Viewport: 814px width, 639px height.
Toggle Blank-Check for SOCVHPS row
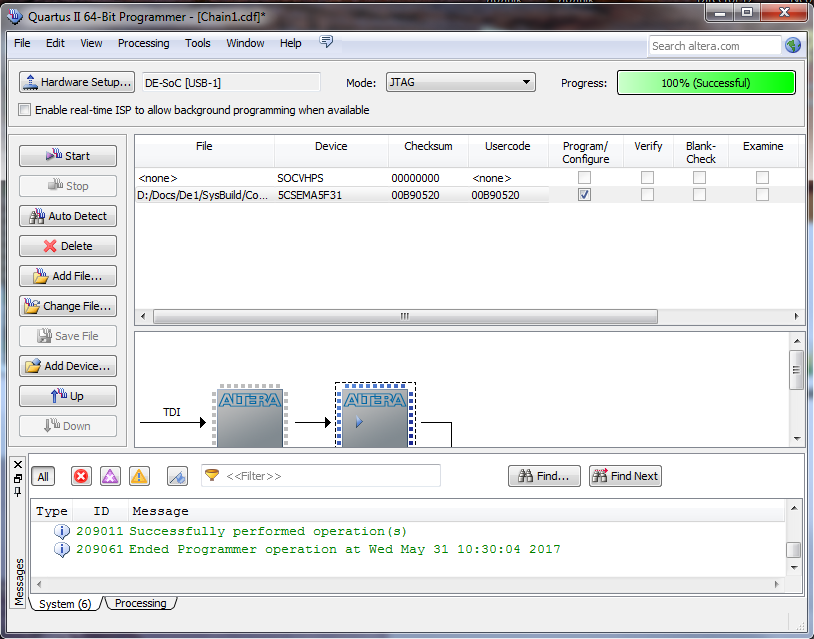[x=700, y=178]
